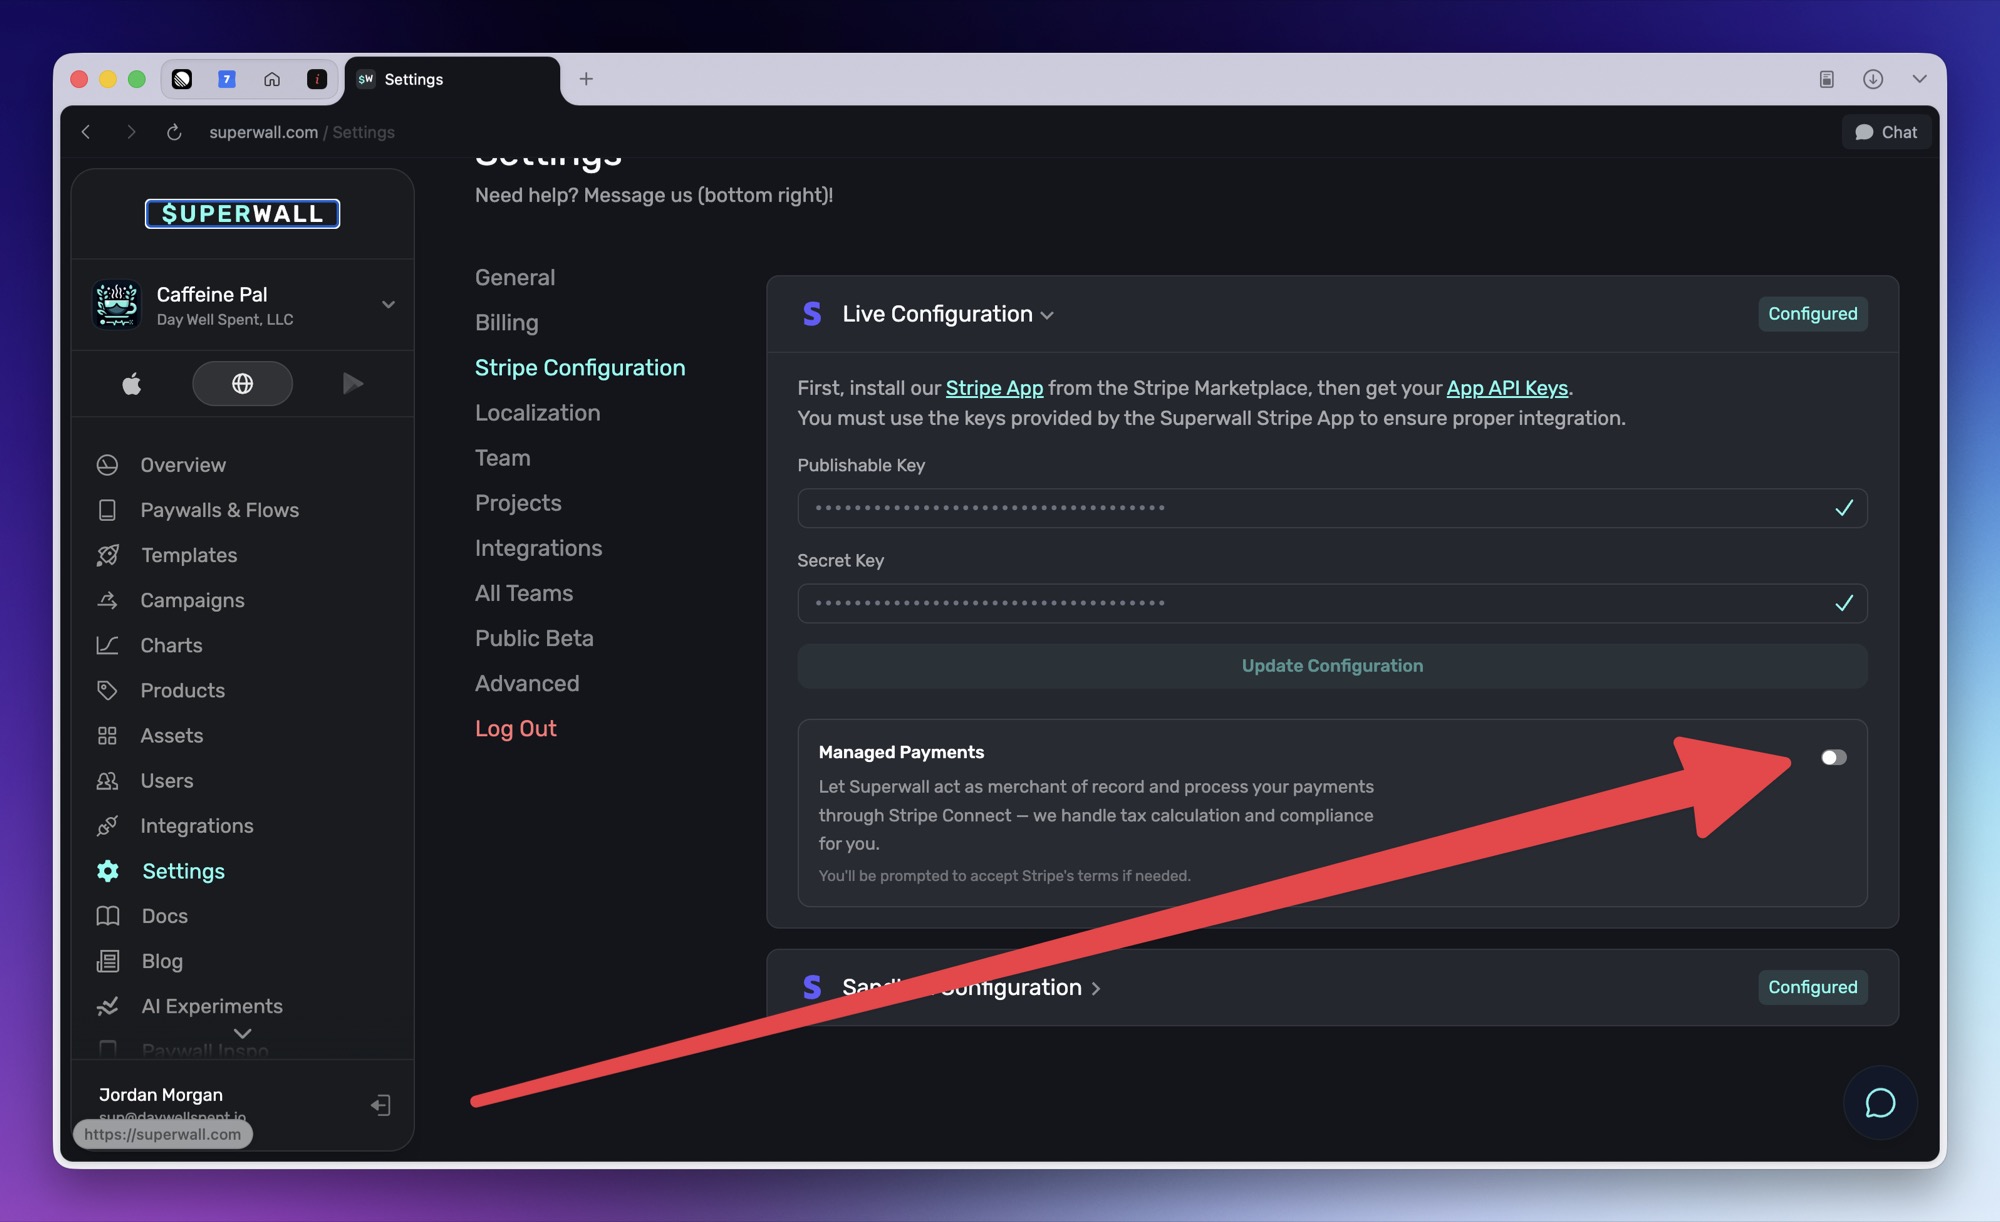Open Assets grid icon
This screenshot has height=1222, width=2000.
[x=107, y=736]
